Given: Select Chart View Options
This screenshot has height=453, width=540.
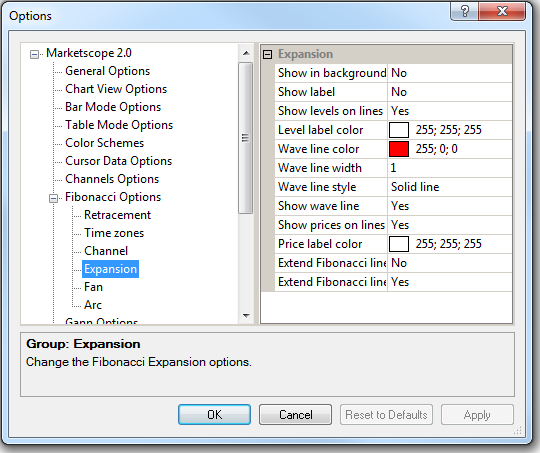Looking at the screenshot, I should tap(116, 89).
